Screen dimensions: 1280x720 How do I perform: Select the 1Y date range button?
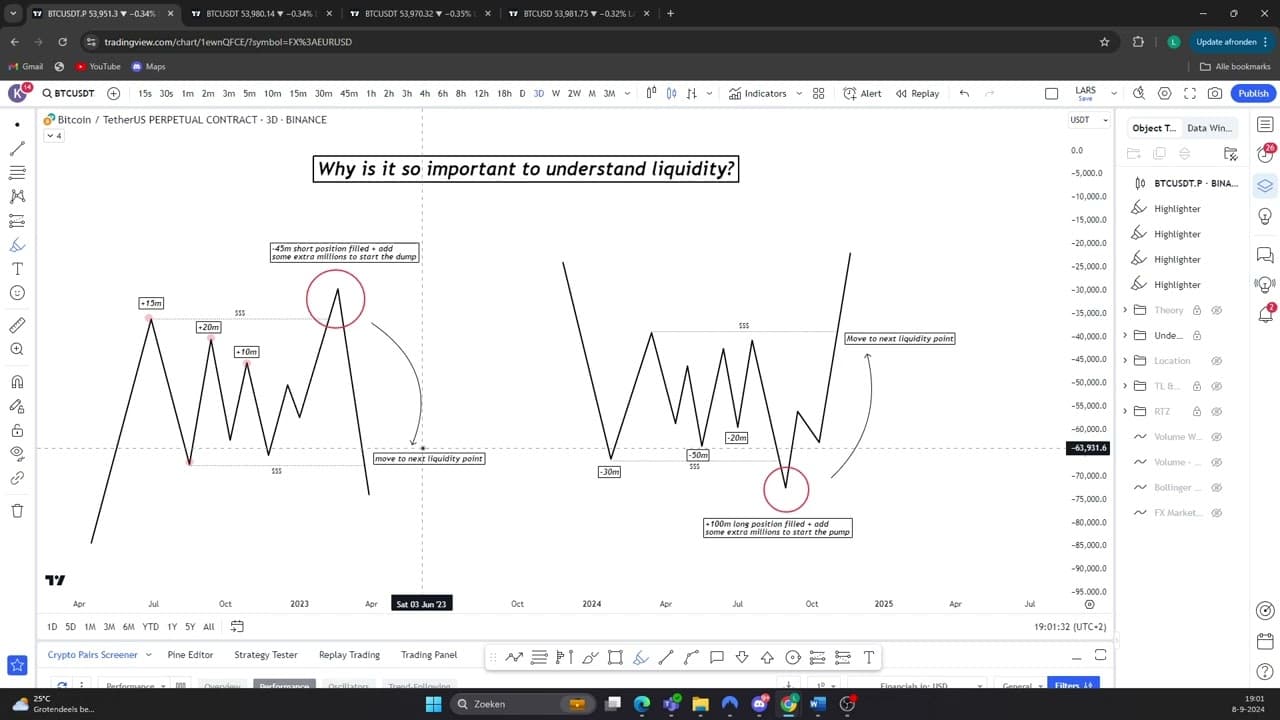[172, 627]
